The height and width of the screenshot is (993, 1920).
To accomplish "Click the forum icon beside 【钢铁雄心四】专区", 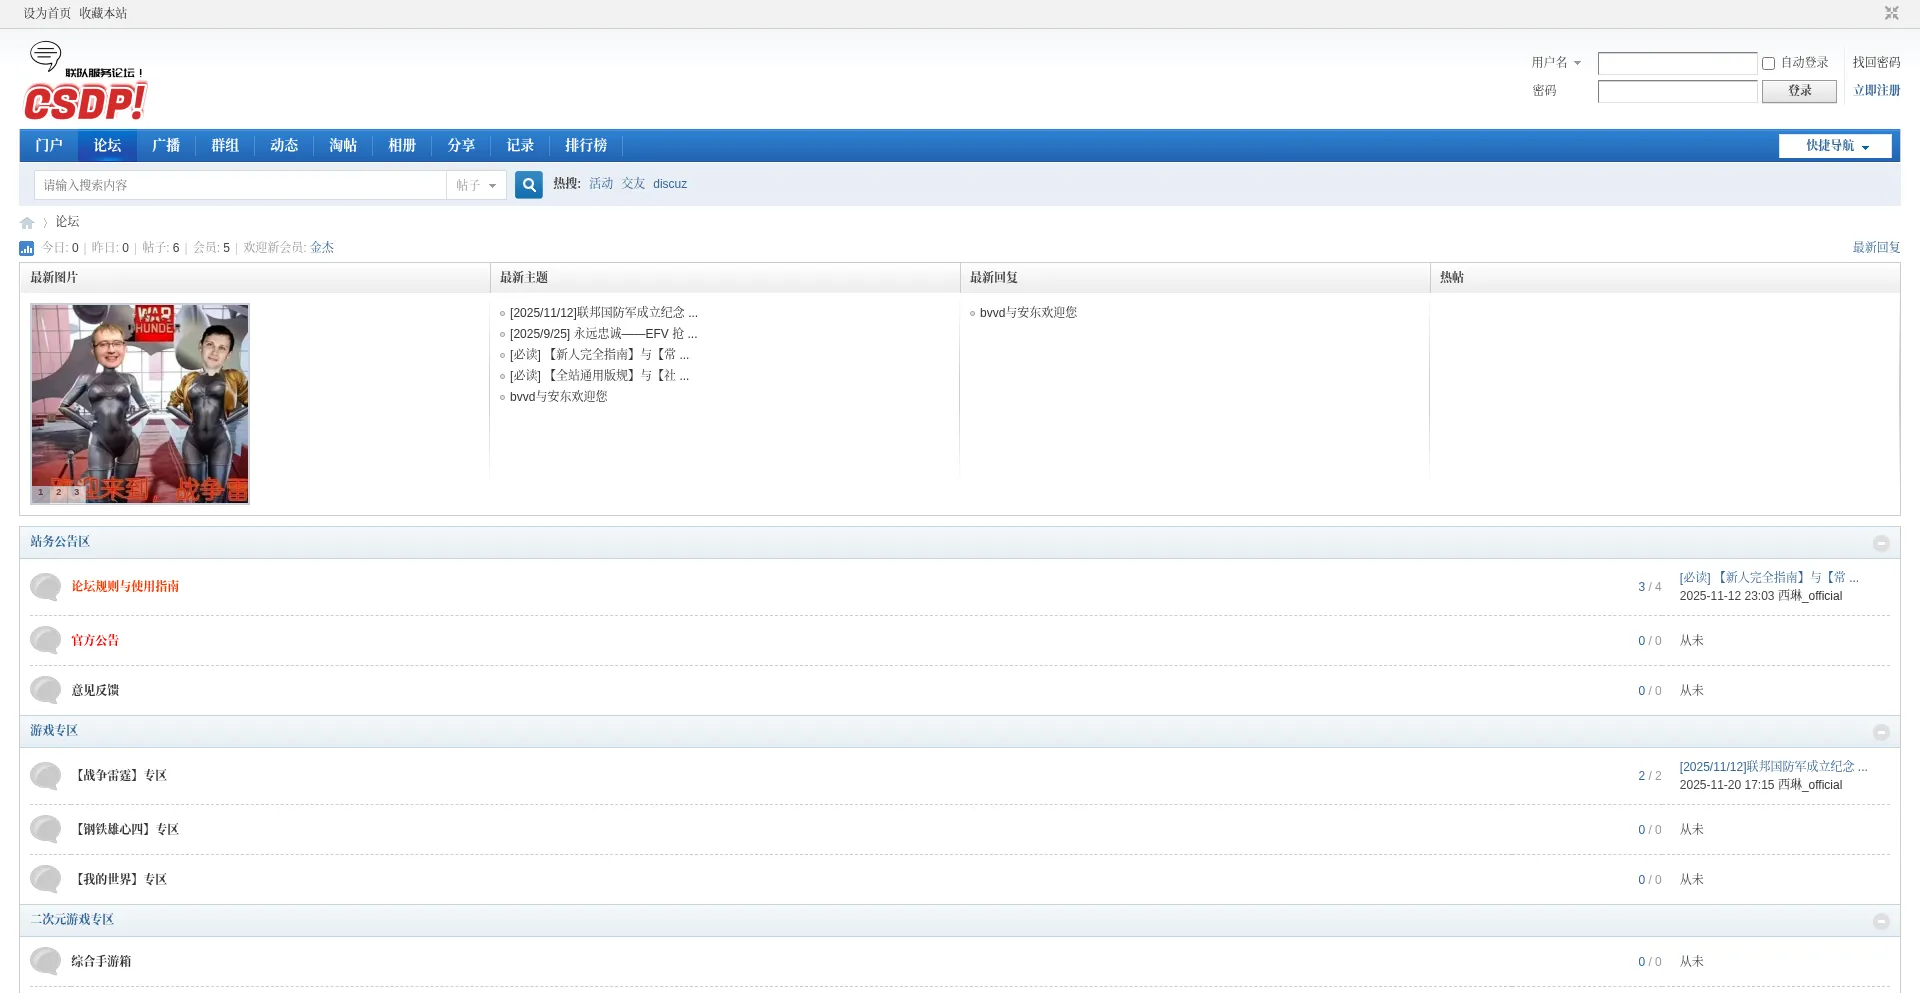I will (45, 830).
